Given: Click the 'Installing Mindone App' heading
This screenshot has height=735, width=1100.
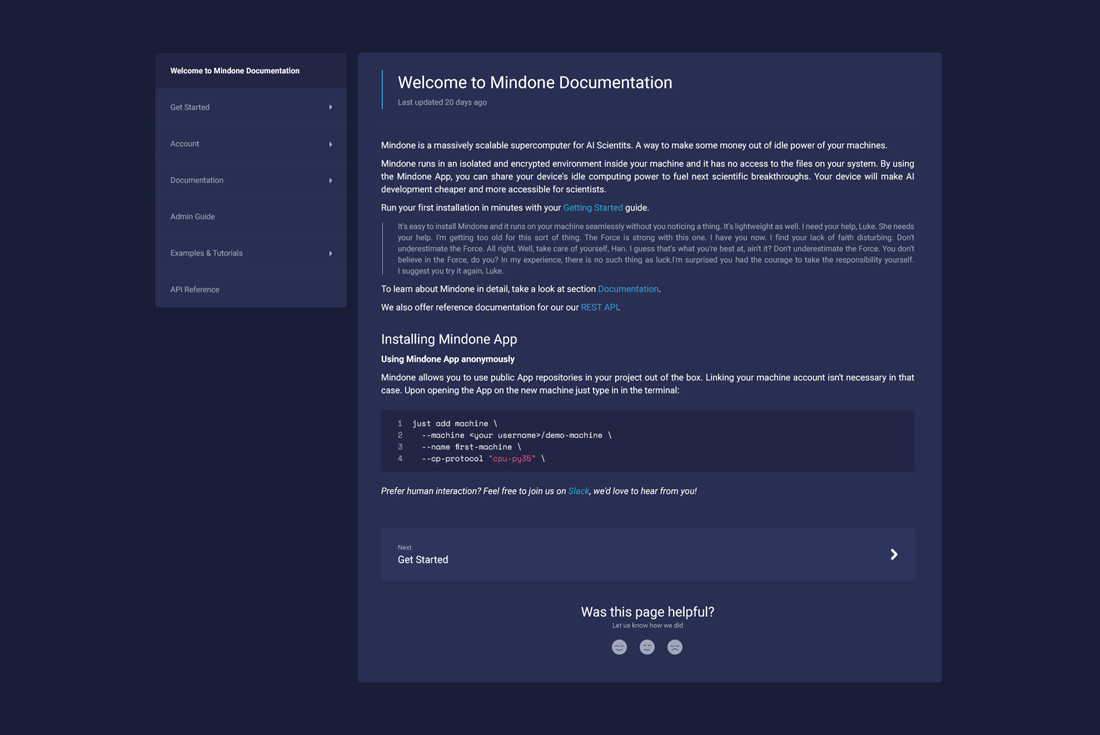Looking at the screenshot, I should pyautogui.click(x=449, y=339).
